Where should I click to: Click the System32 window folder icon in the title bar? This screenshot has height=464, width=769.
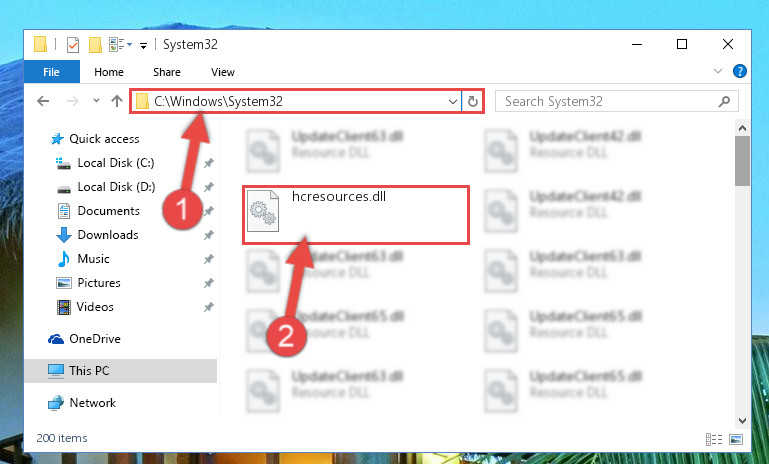40,45
